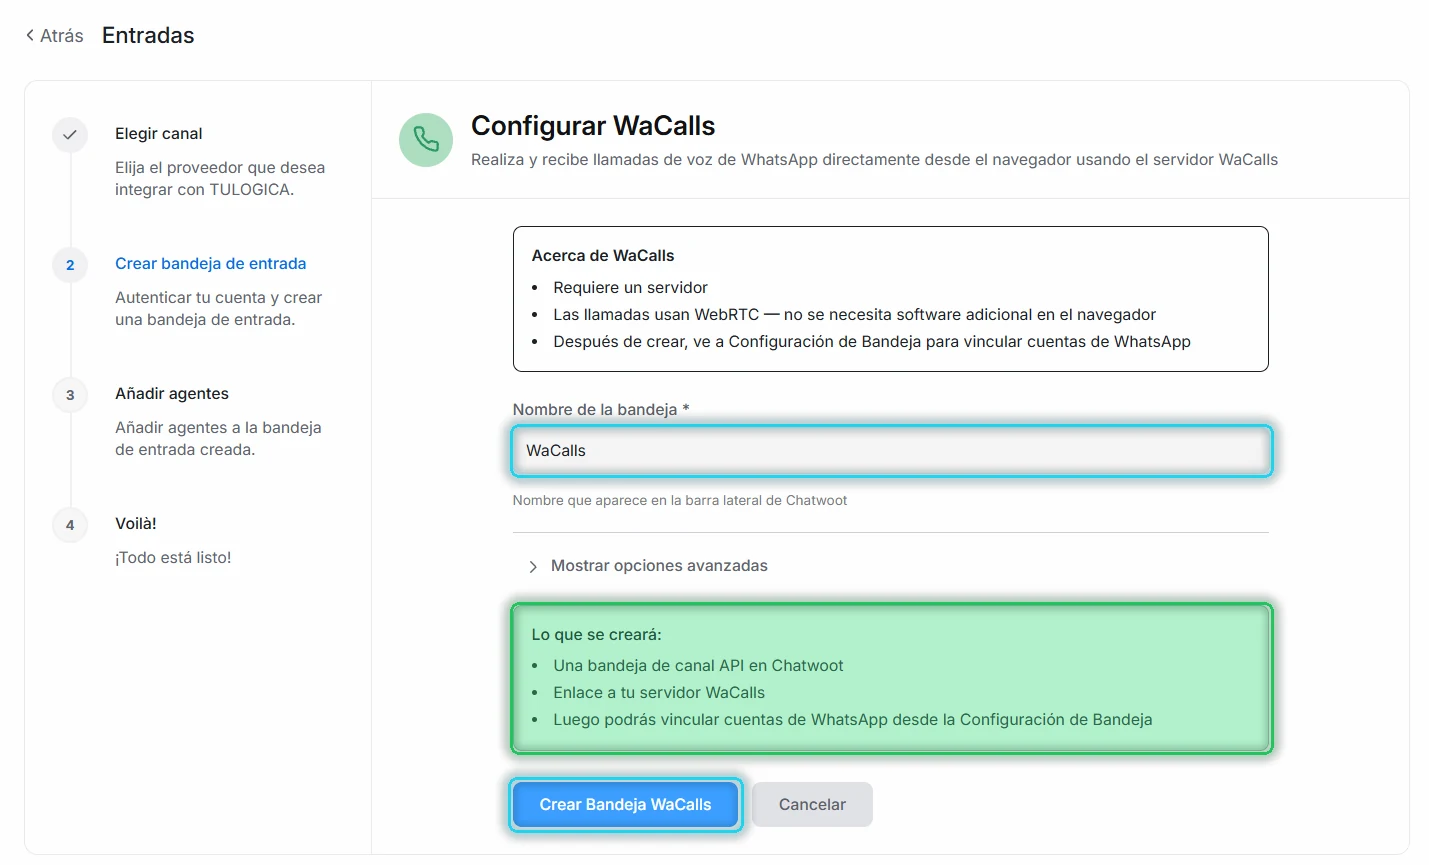Click 'Elija el proveedor que desea' description
Screen dimensions: 1429x865
(220, 179)
